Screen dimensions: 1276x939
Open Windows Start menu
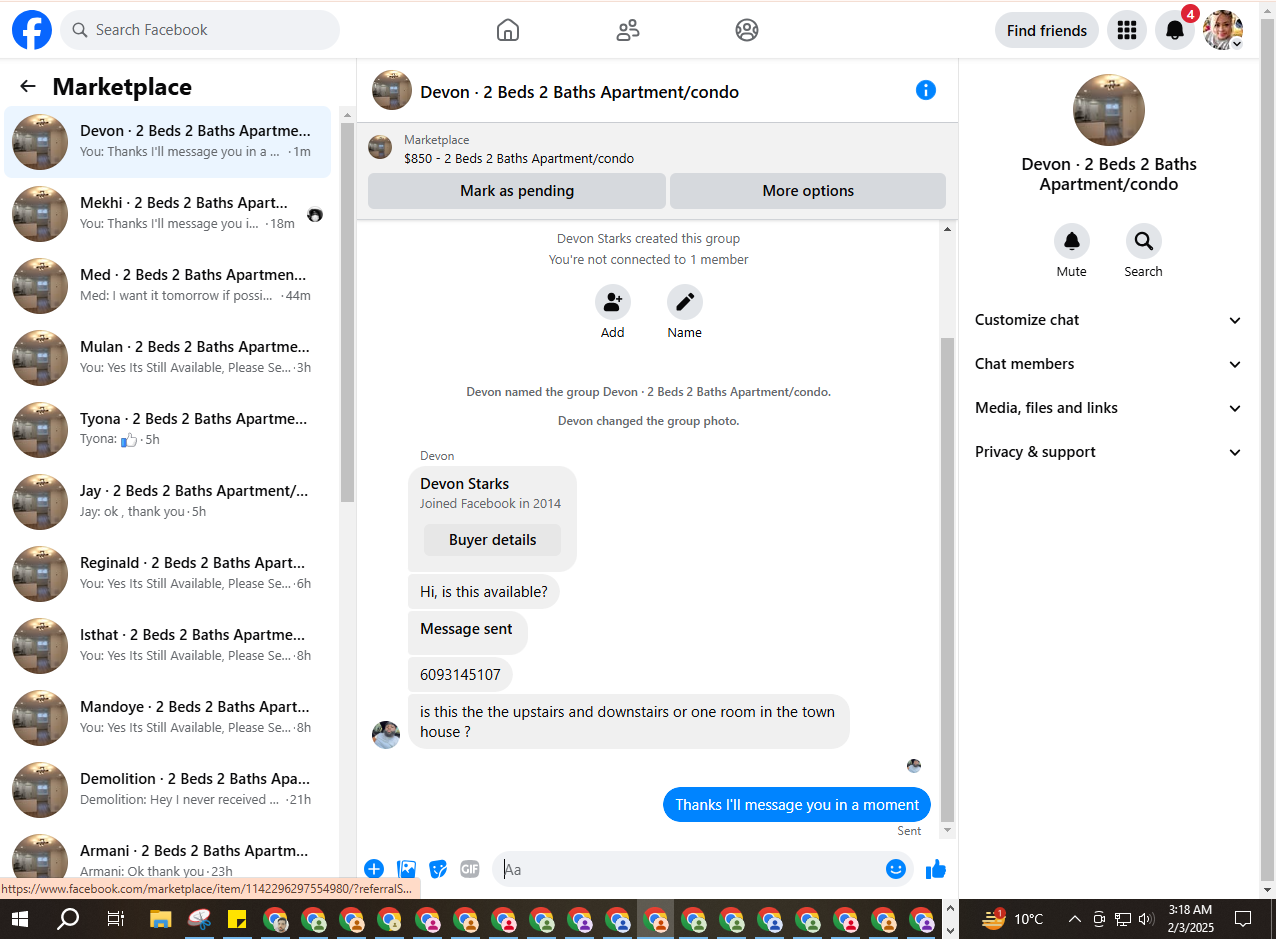[x=20, y=919]
